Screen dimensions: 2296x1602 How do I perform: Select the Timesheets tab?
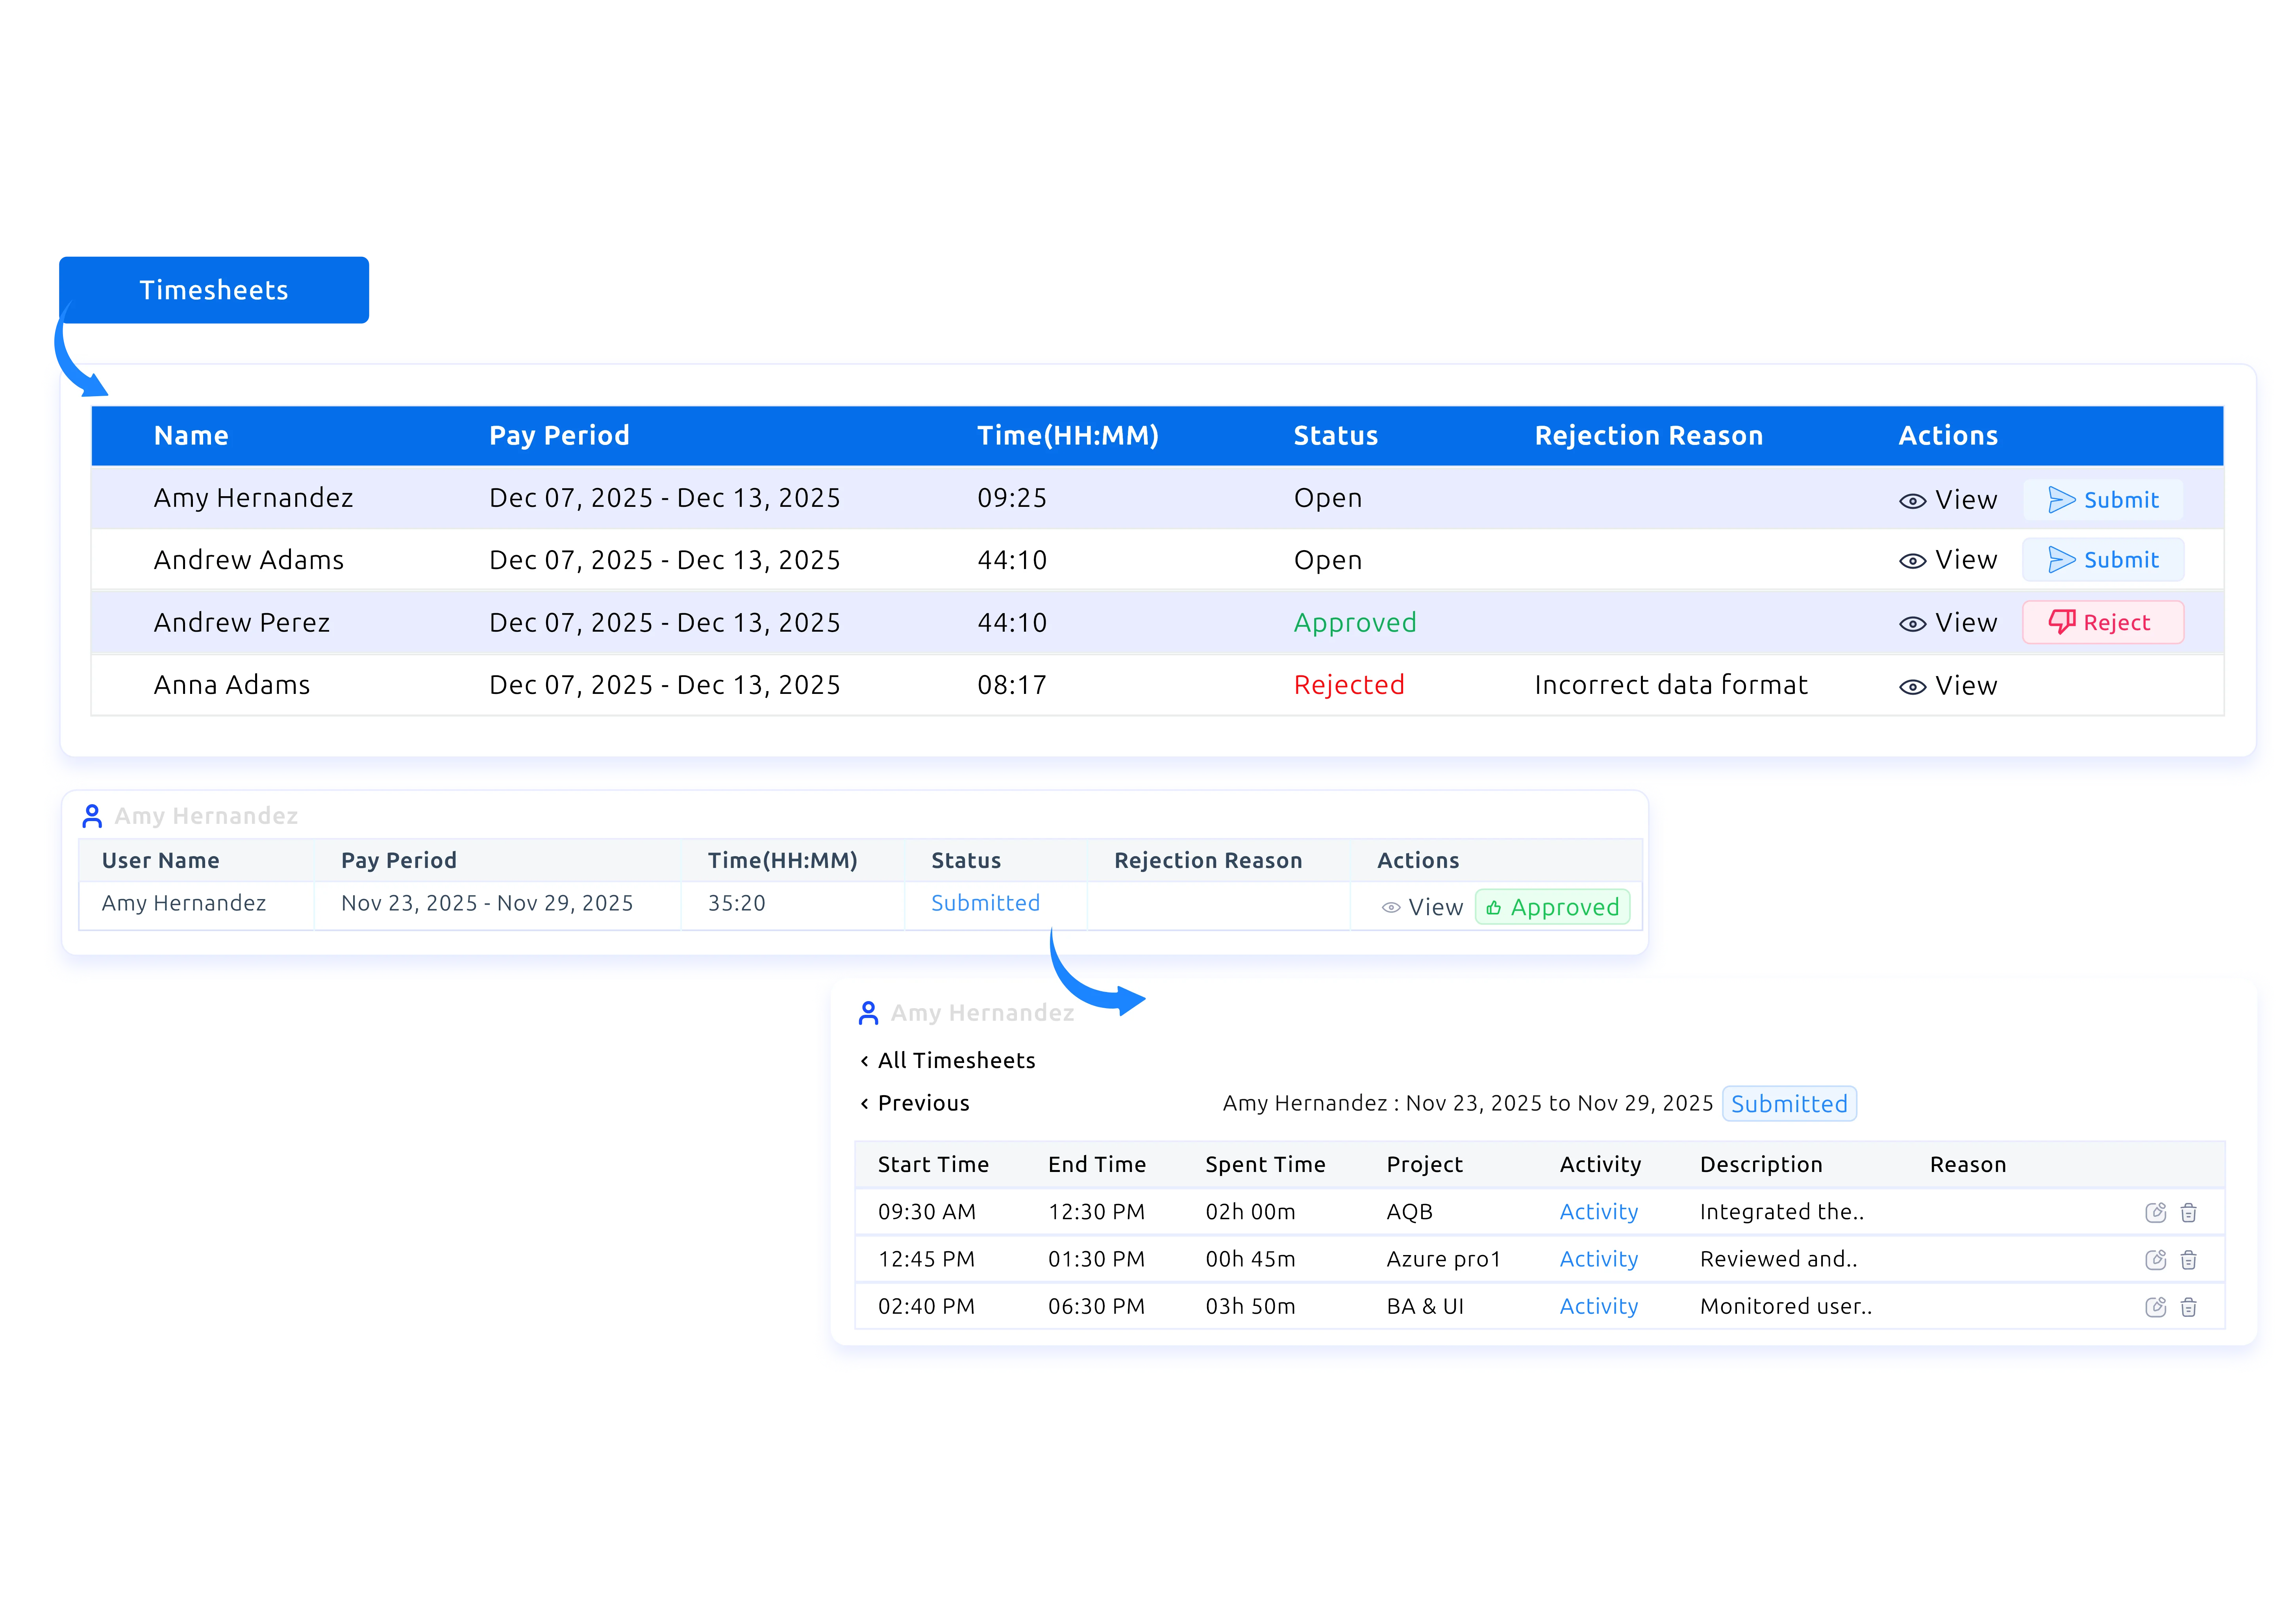[214, 290]
